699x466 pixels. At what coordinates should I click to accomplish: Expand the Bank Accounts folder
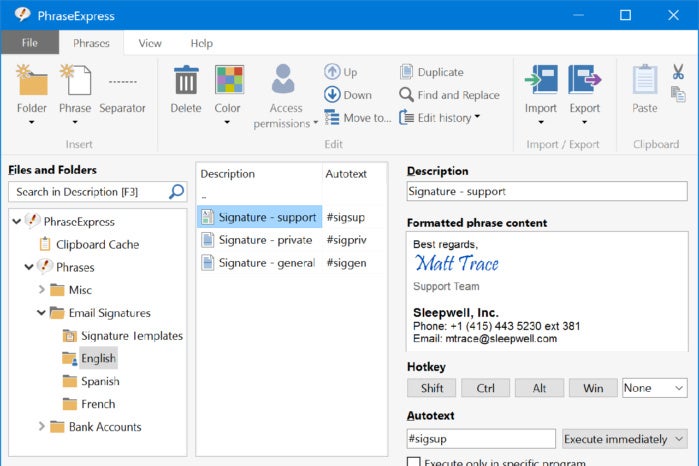click(x=41, y=426)
